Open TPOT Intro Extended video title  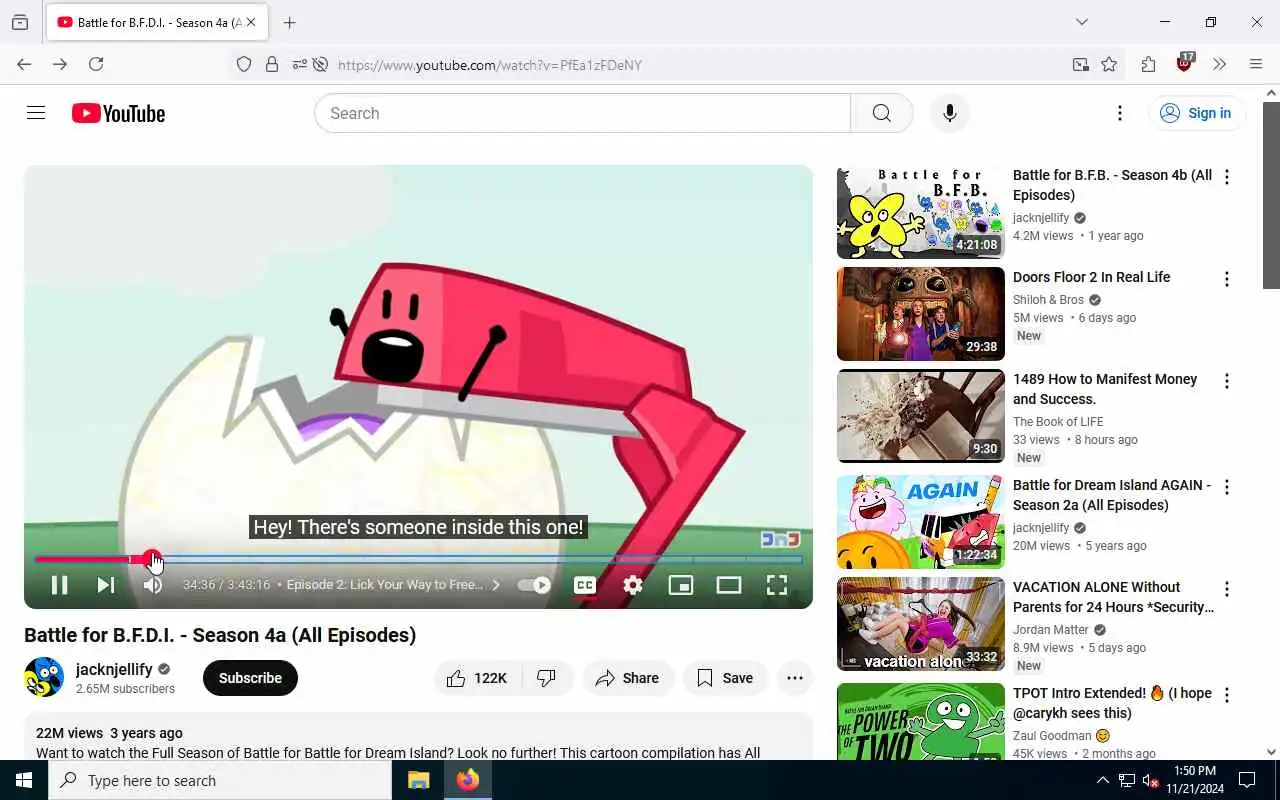pos(1112,703)
